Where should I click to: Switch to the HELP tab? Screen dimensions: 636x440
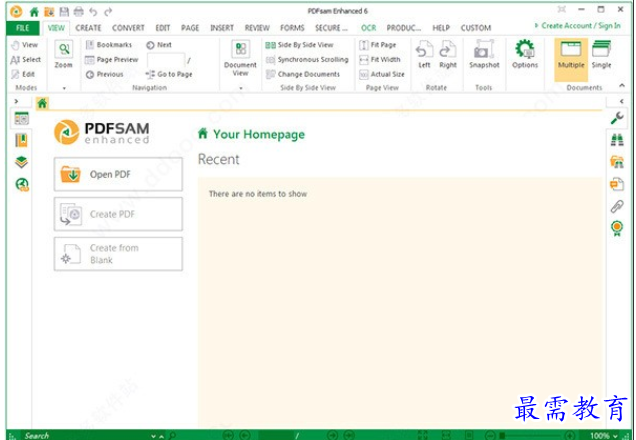[441, 28]
